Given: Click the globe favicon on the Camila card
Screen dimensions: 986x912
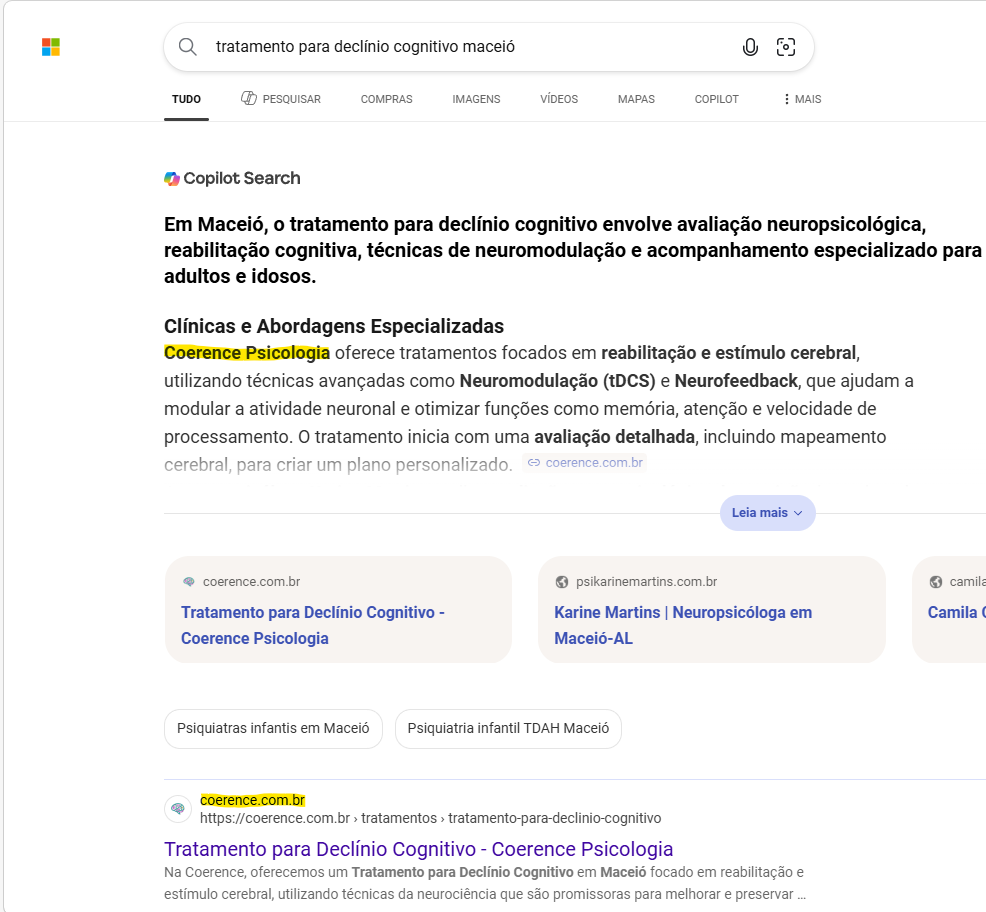Looking at the screenshot, I should click(x=936, y=582).
